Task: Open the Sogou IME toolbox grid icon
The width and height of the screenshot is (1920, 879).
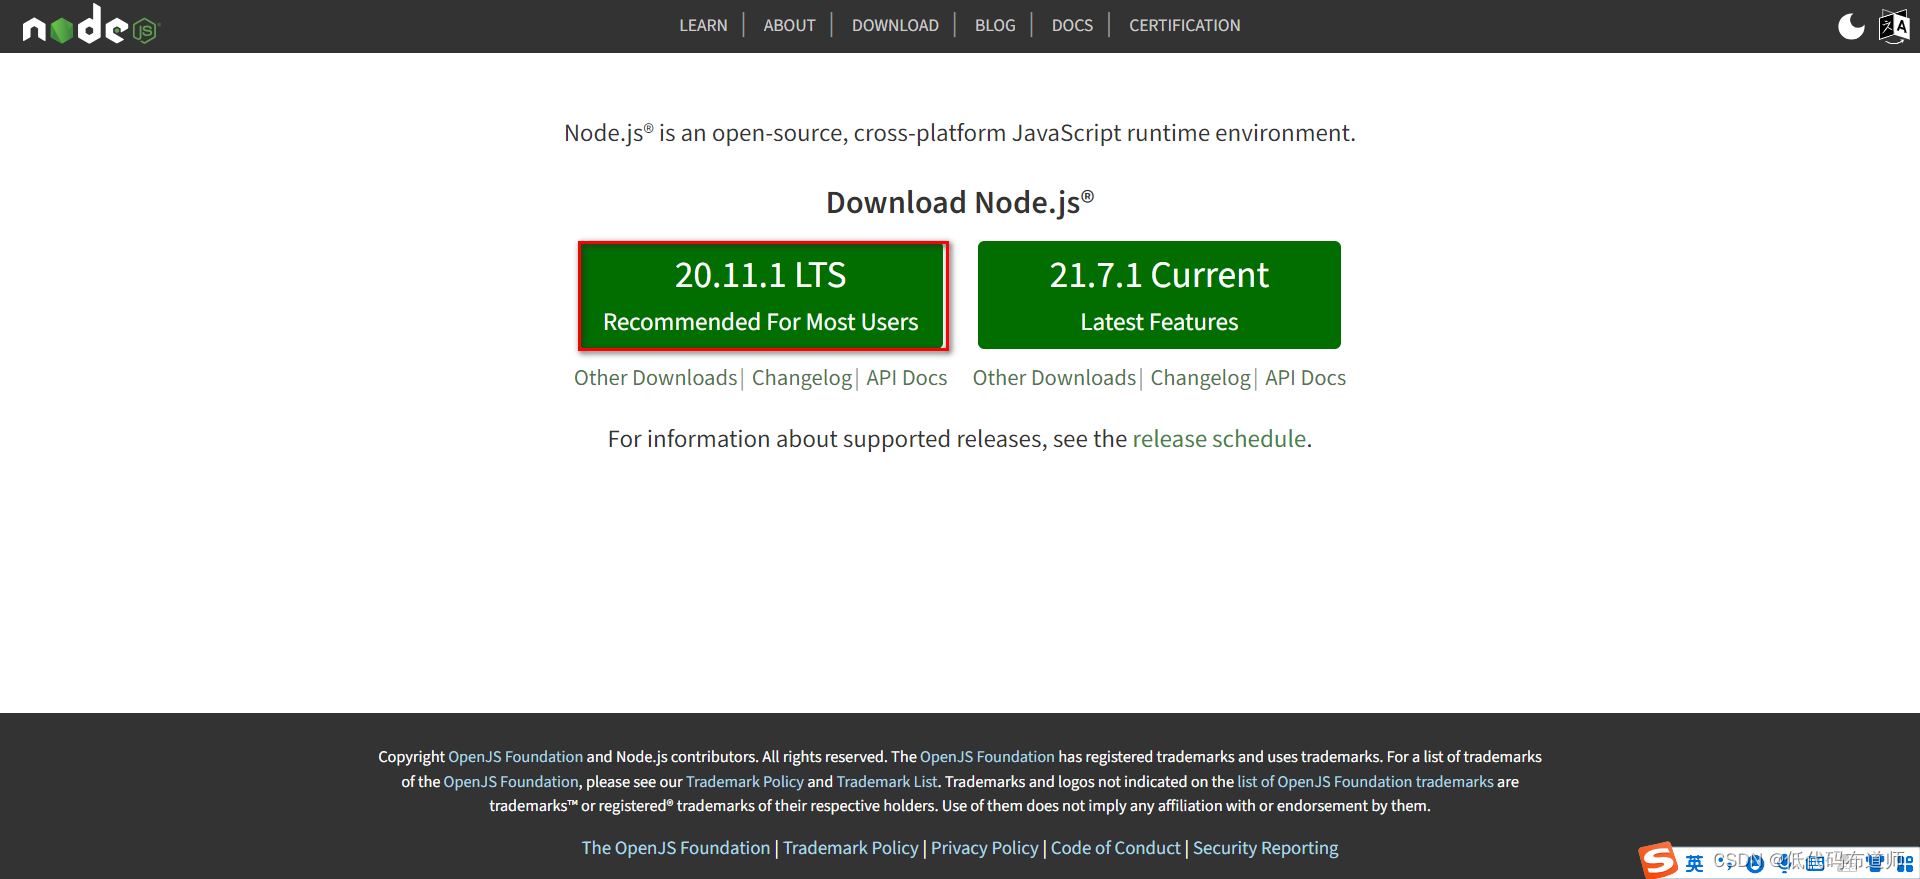Action: coord(1904,863)
